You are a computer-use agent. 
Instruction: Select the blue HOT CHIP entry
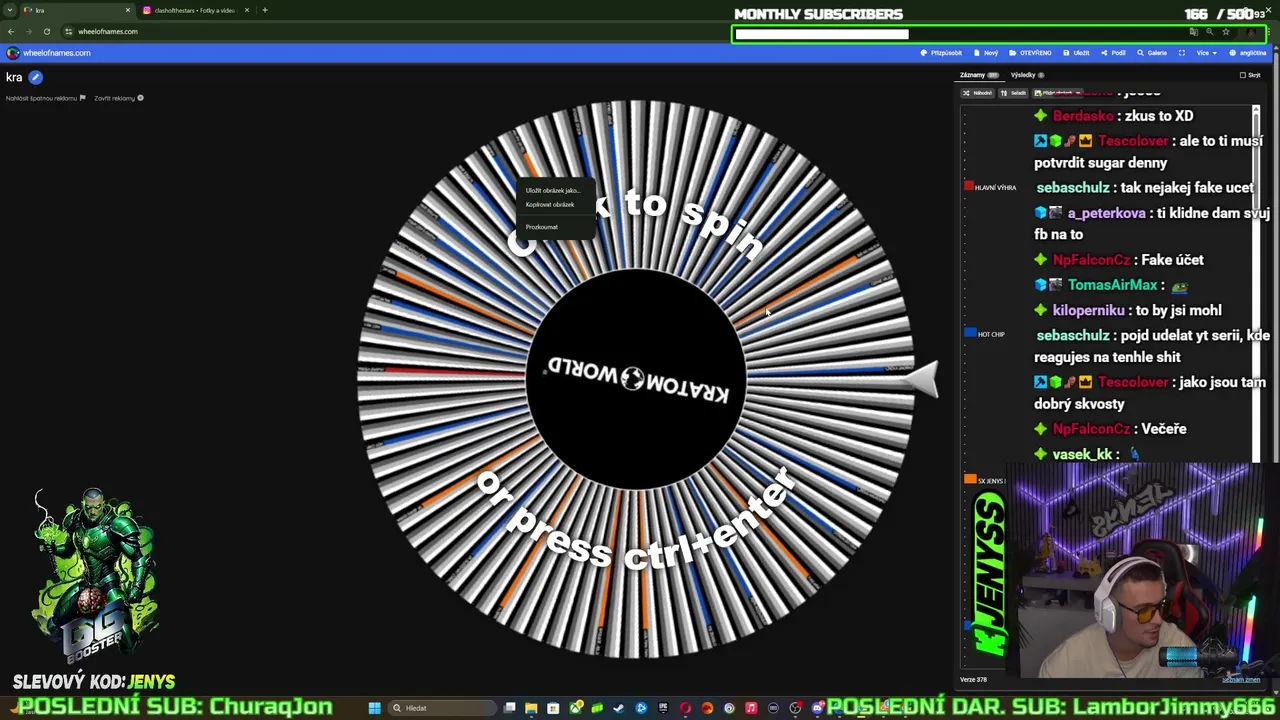[x=985, y=334]
